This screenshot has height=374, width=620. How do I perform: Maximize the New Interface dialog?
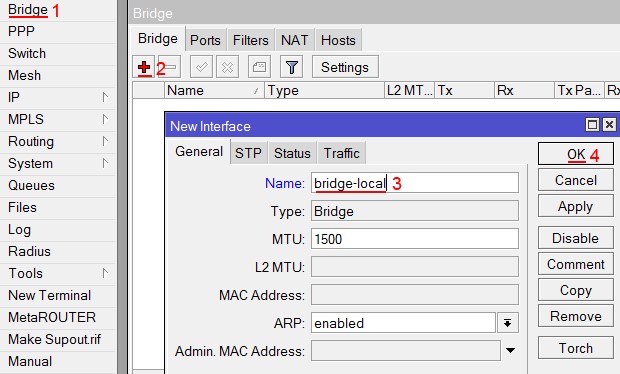click(592, 125)
